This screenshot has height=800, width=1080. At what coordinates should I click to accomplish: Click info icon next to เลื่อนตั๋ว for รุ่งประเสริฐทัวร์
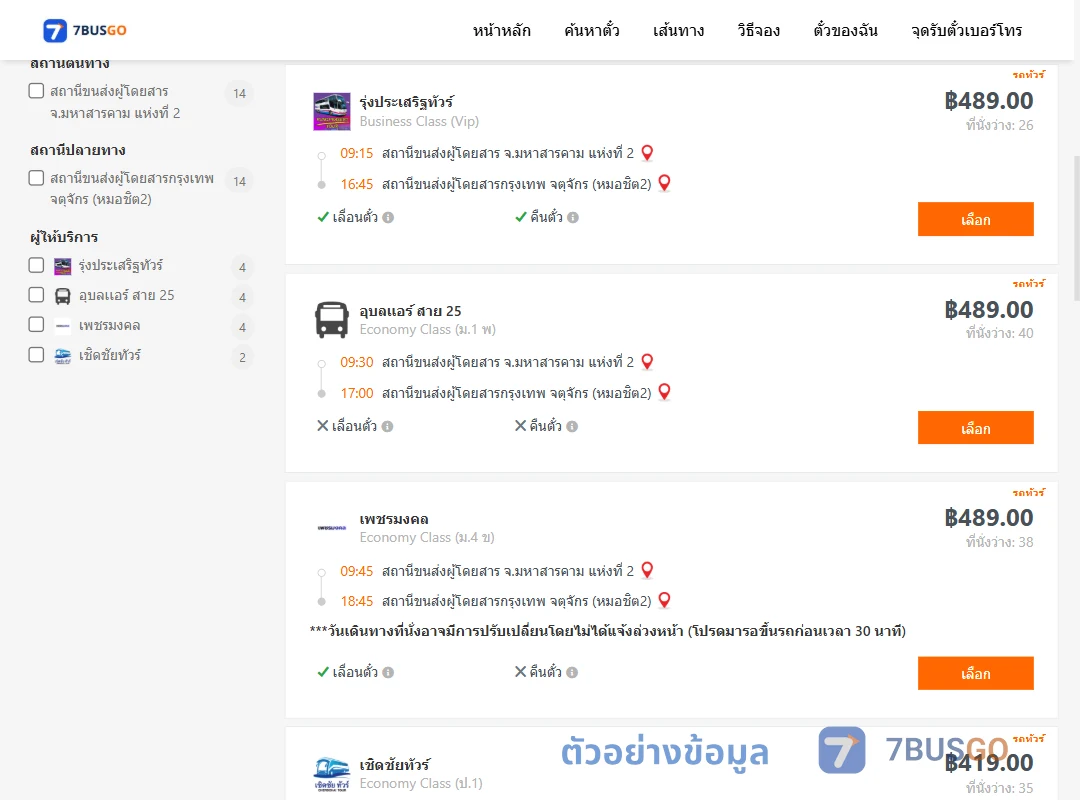pos(388,218)
